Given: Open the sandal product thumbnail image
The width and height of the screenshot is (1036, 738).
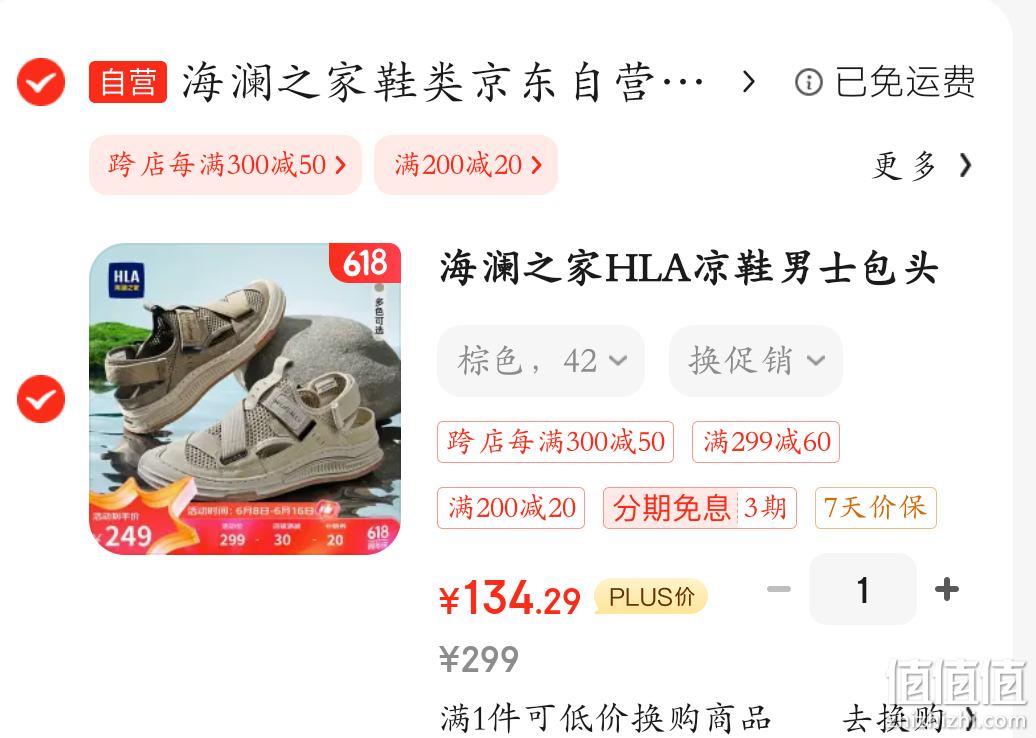Looking at the screenshot, I should pyautogui.click(x=245, y=399).
